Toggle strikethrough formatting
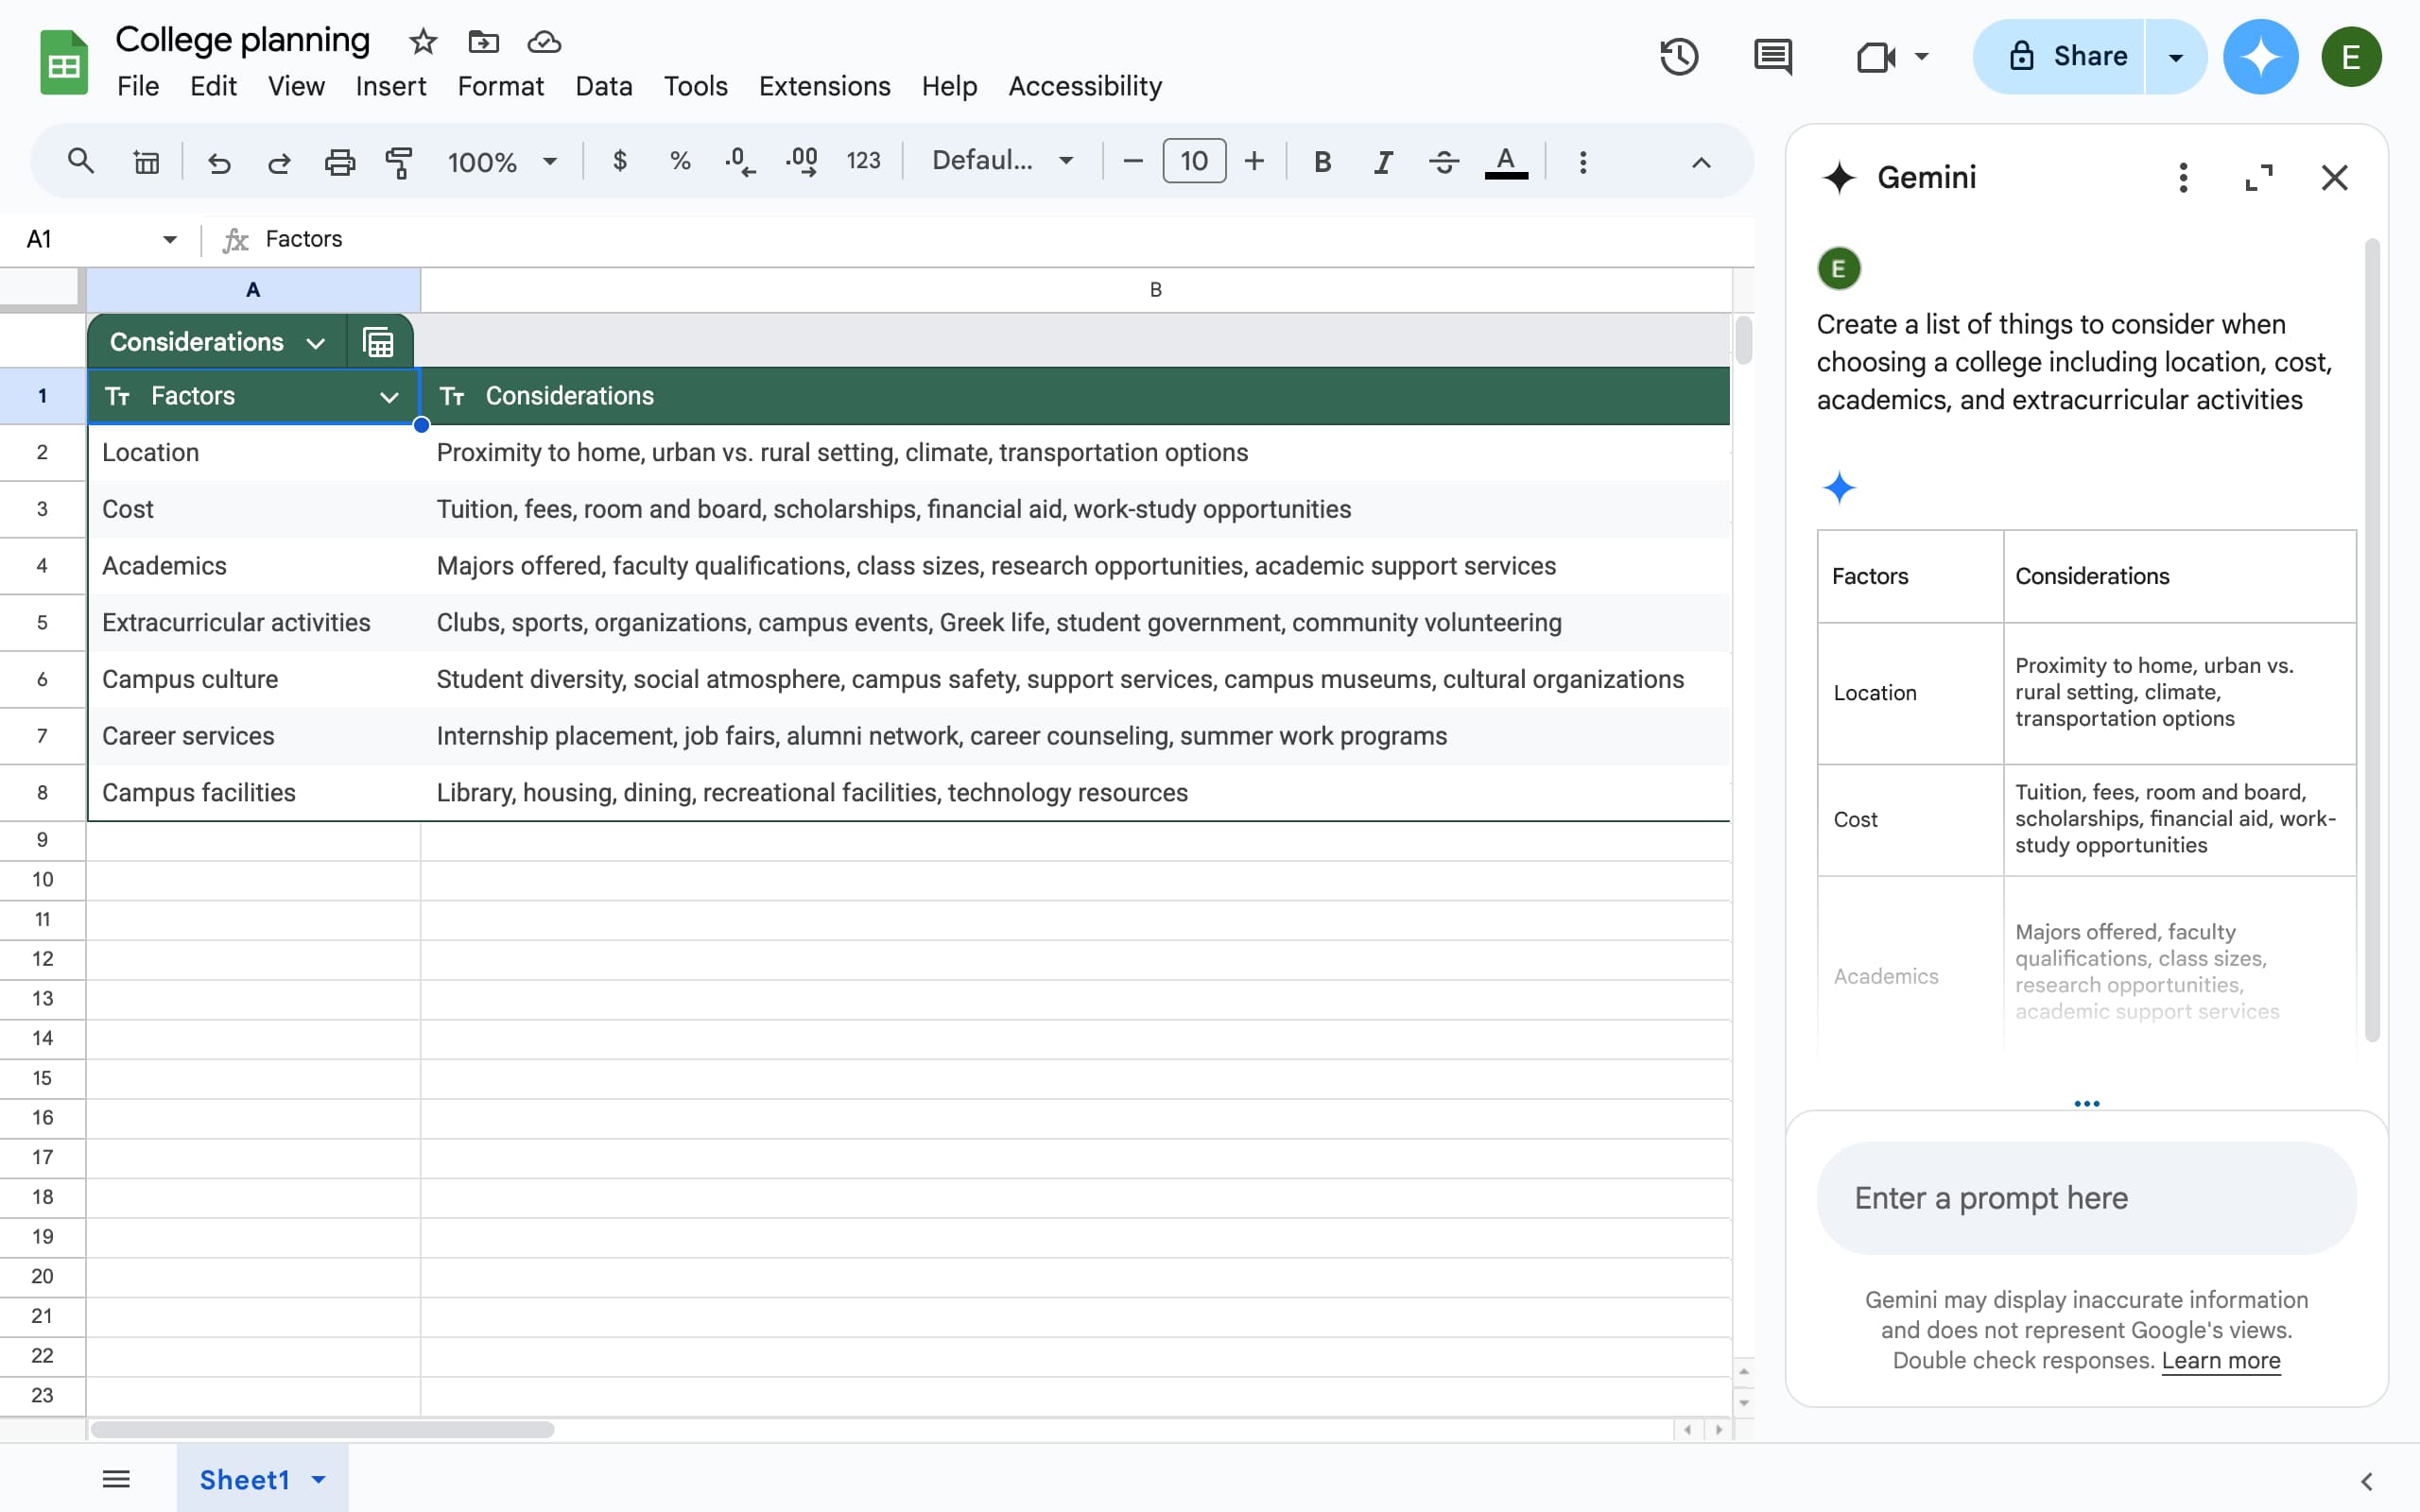 1443,161
